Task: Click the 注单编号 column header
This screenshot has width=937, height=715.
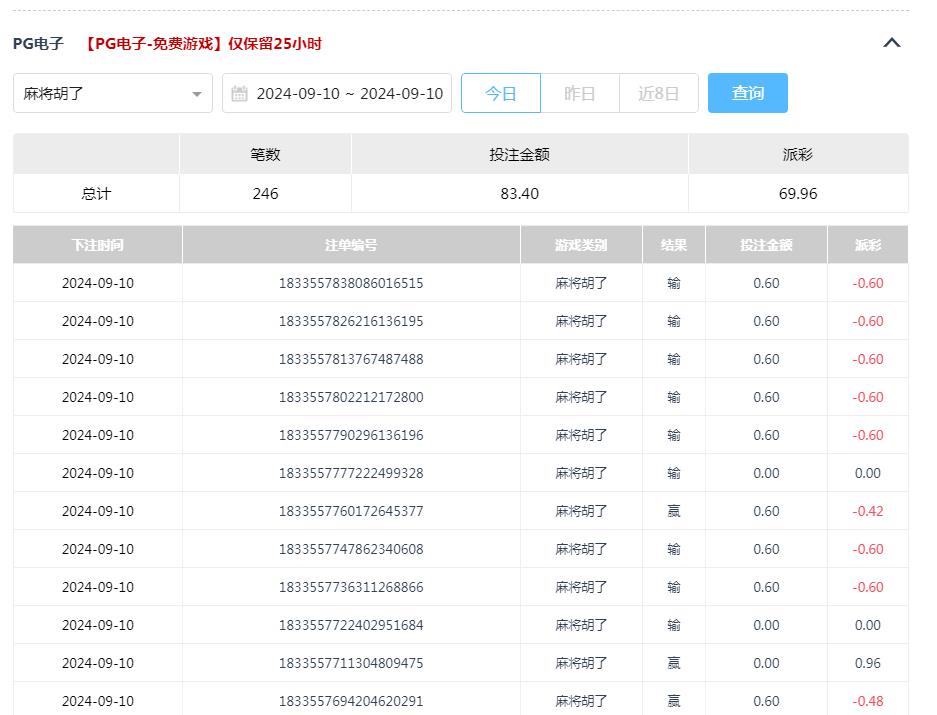Action: pyautogui.click(x=350, y=244)
